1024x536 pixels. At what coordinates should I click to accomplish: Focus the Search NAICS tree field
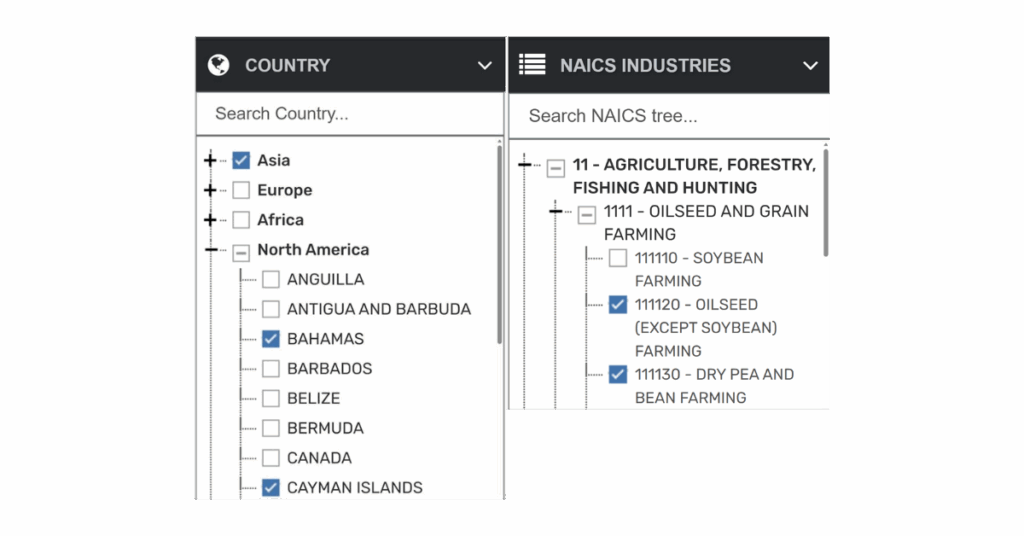pyautogui.click(x=668, y=116)
